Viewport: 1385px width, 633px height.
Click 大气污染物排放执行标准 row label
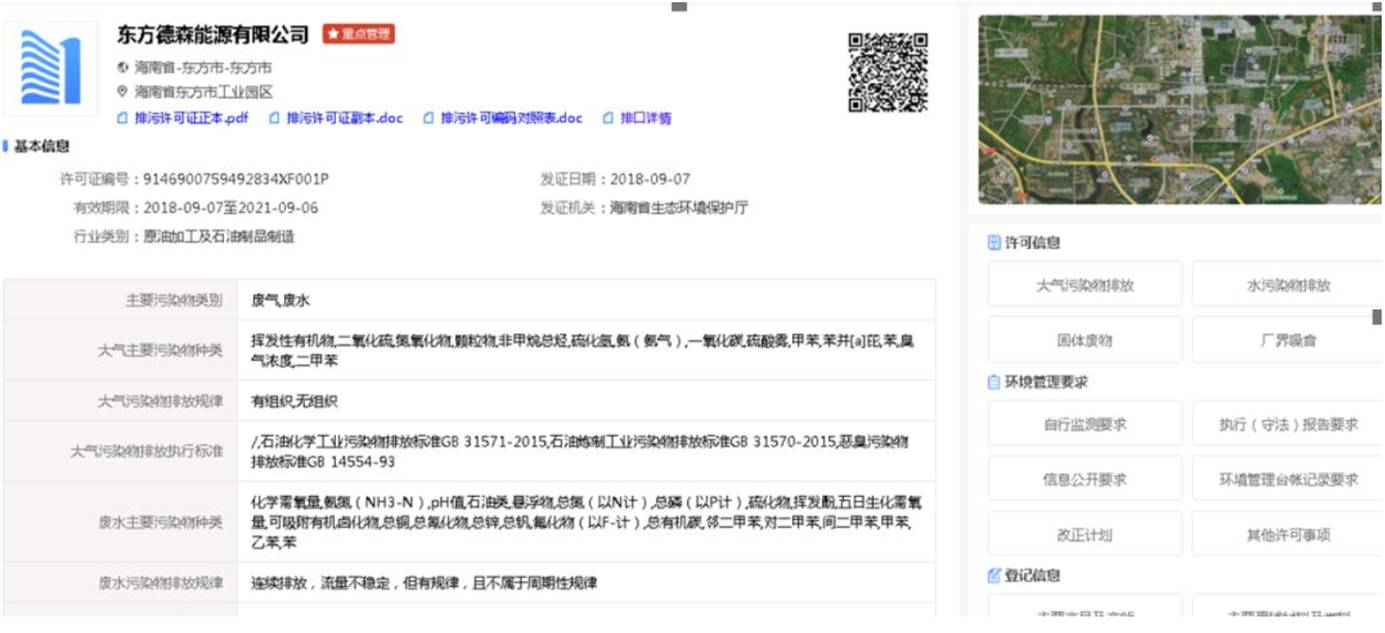pyautogui.click(x=146, y=451)
